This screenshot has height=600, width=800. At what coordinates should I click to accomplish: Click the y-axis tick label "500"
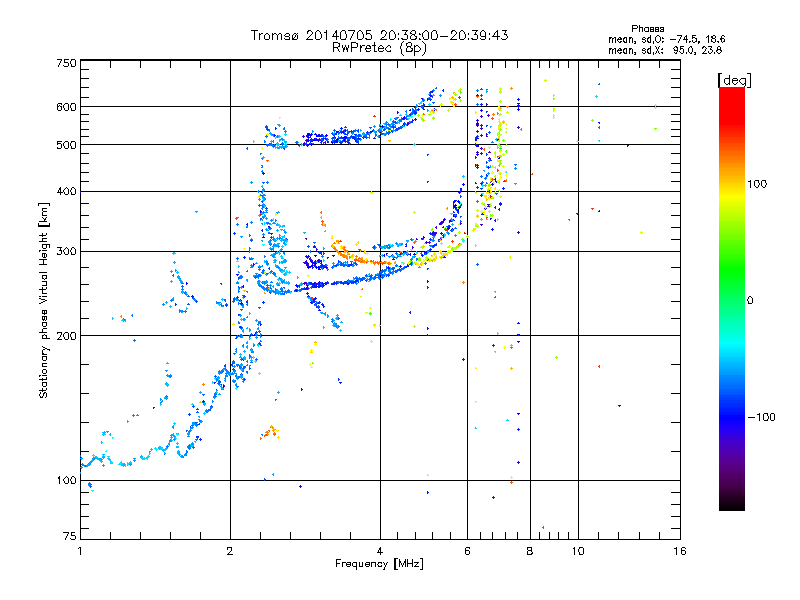pos(66,145)
